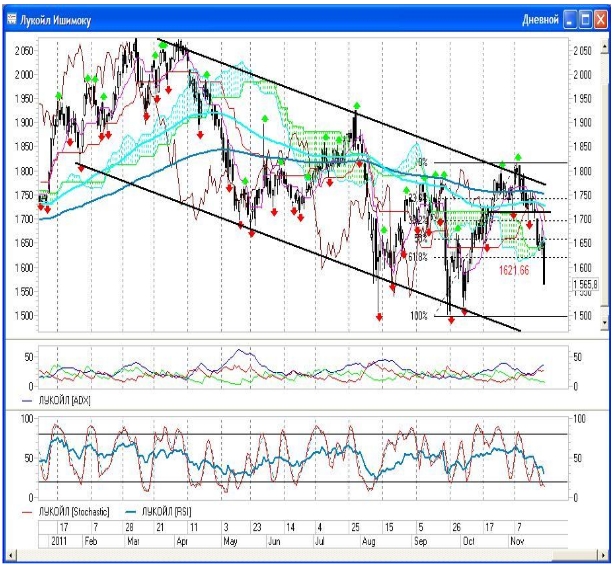Click the Sep month label on timeline
The height and width of the screenshot is (566, 613).
pyautogui.click(x=420, y=542)
